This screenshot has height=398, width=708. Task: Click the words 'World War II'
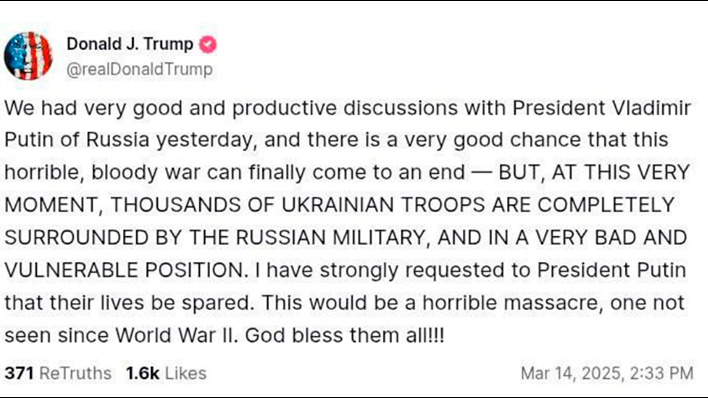click(176, 335)
